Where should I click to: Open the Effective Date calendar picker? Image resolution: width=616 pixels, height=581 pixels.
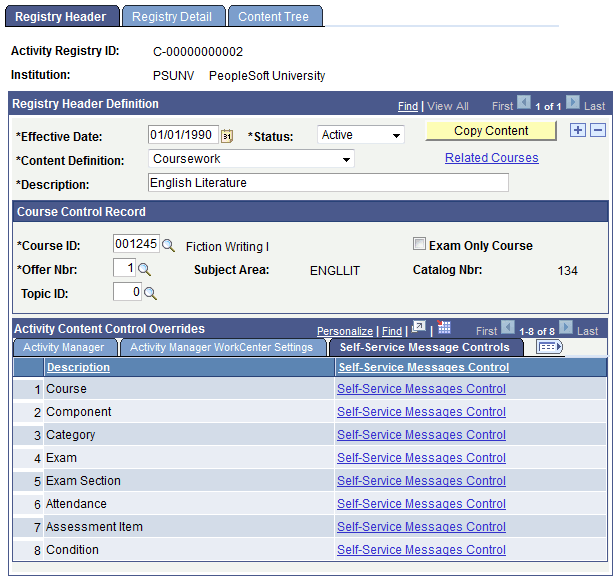[x=227, y=136]
